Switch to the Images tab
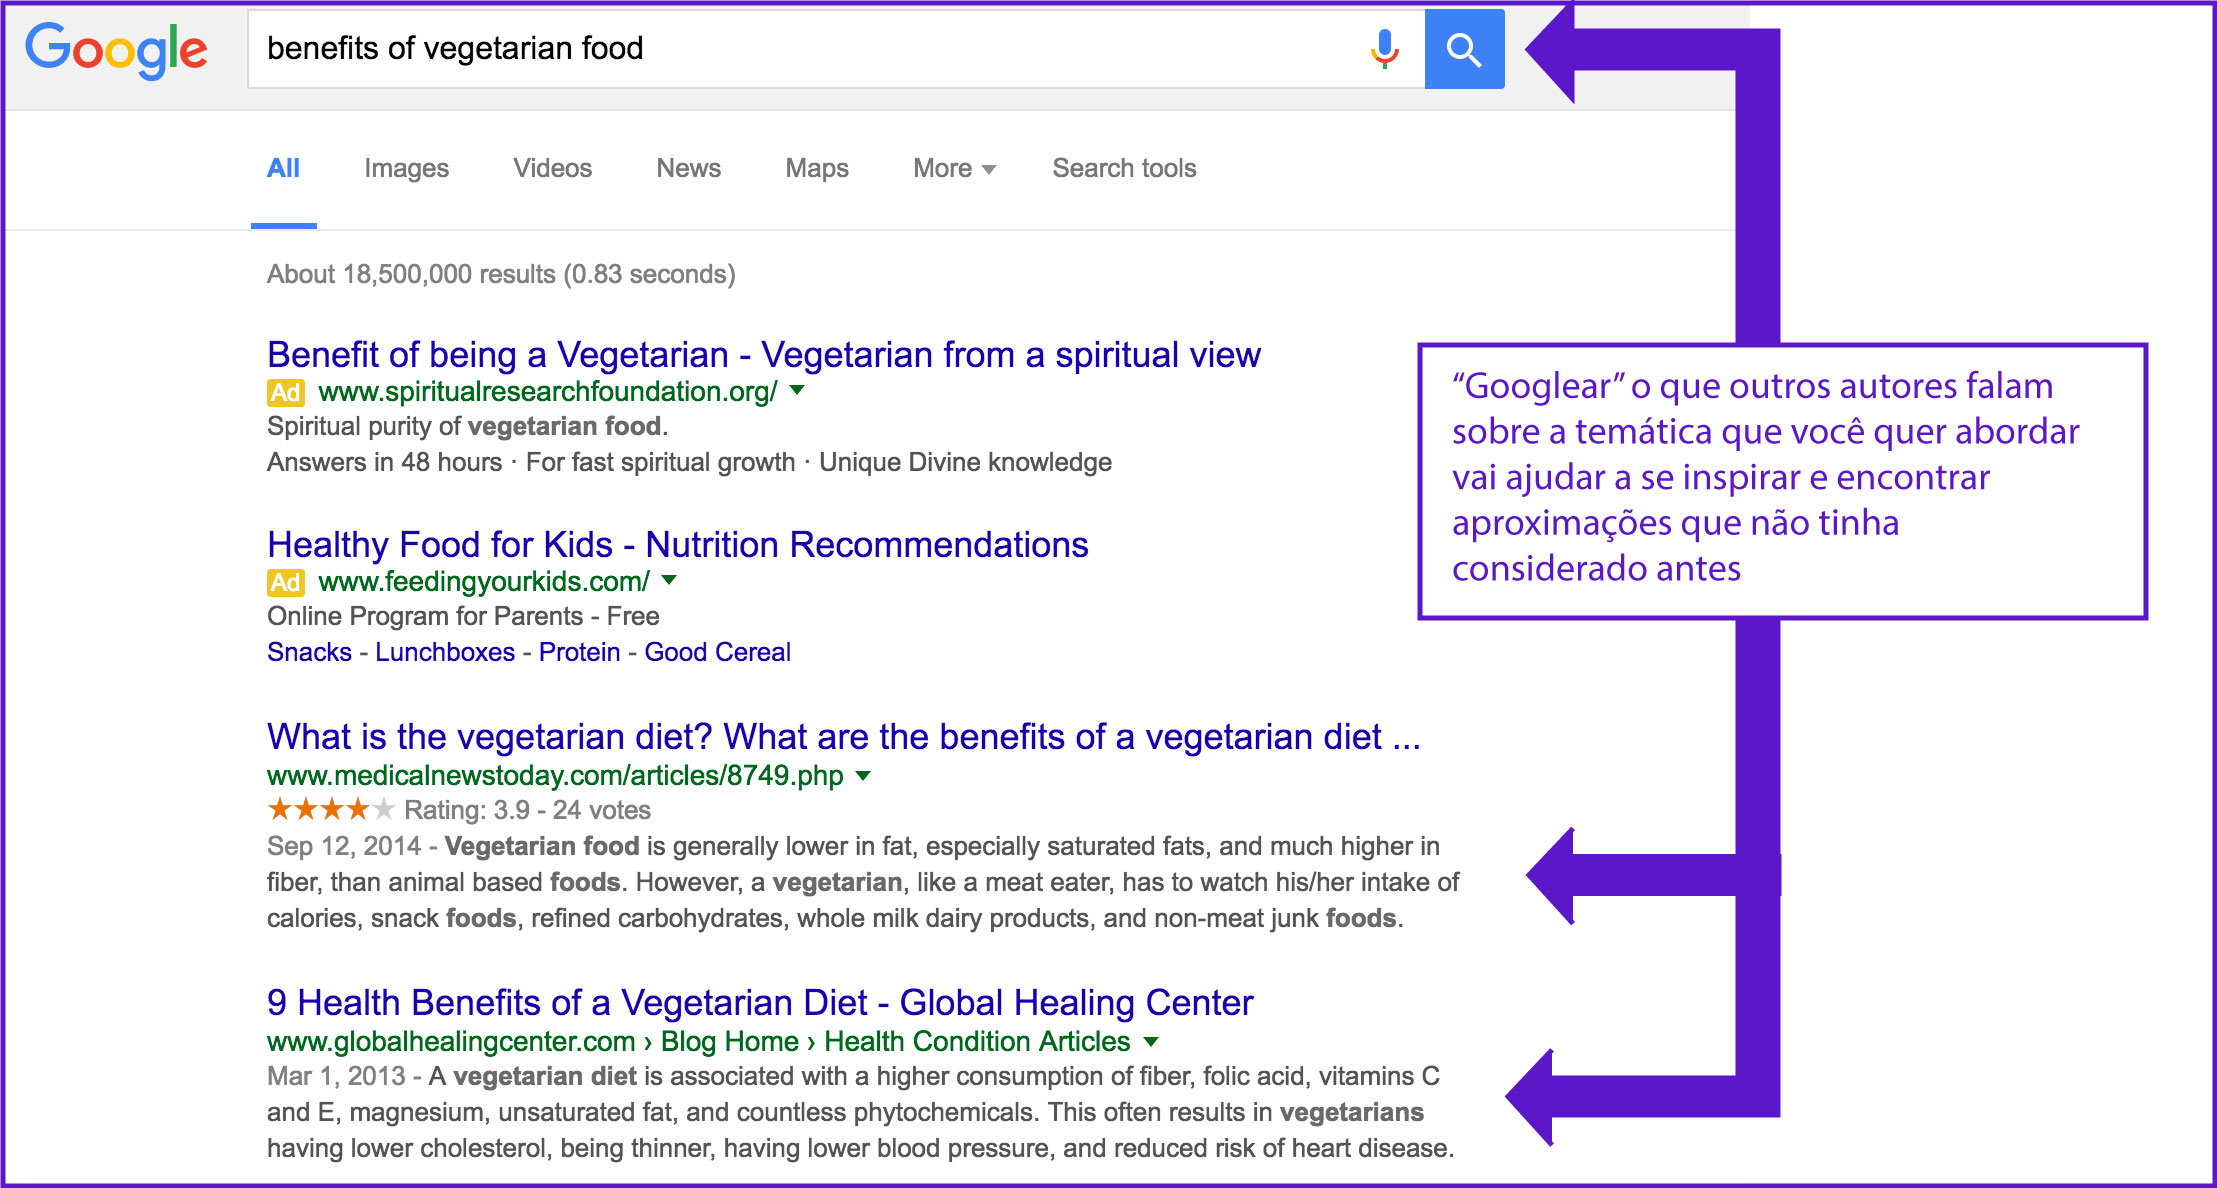Image resolution: width=2217 pixels, height=1188 pixels. [x=406, y=168]
